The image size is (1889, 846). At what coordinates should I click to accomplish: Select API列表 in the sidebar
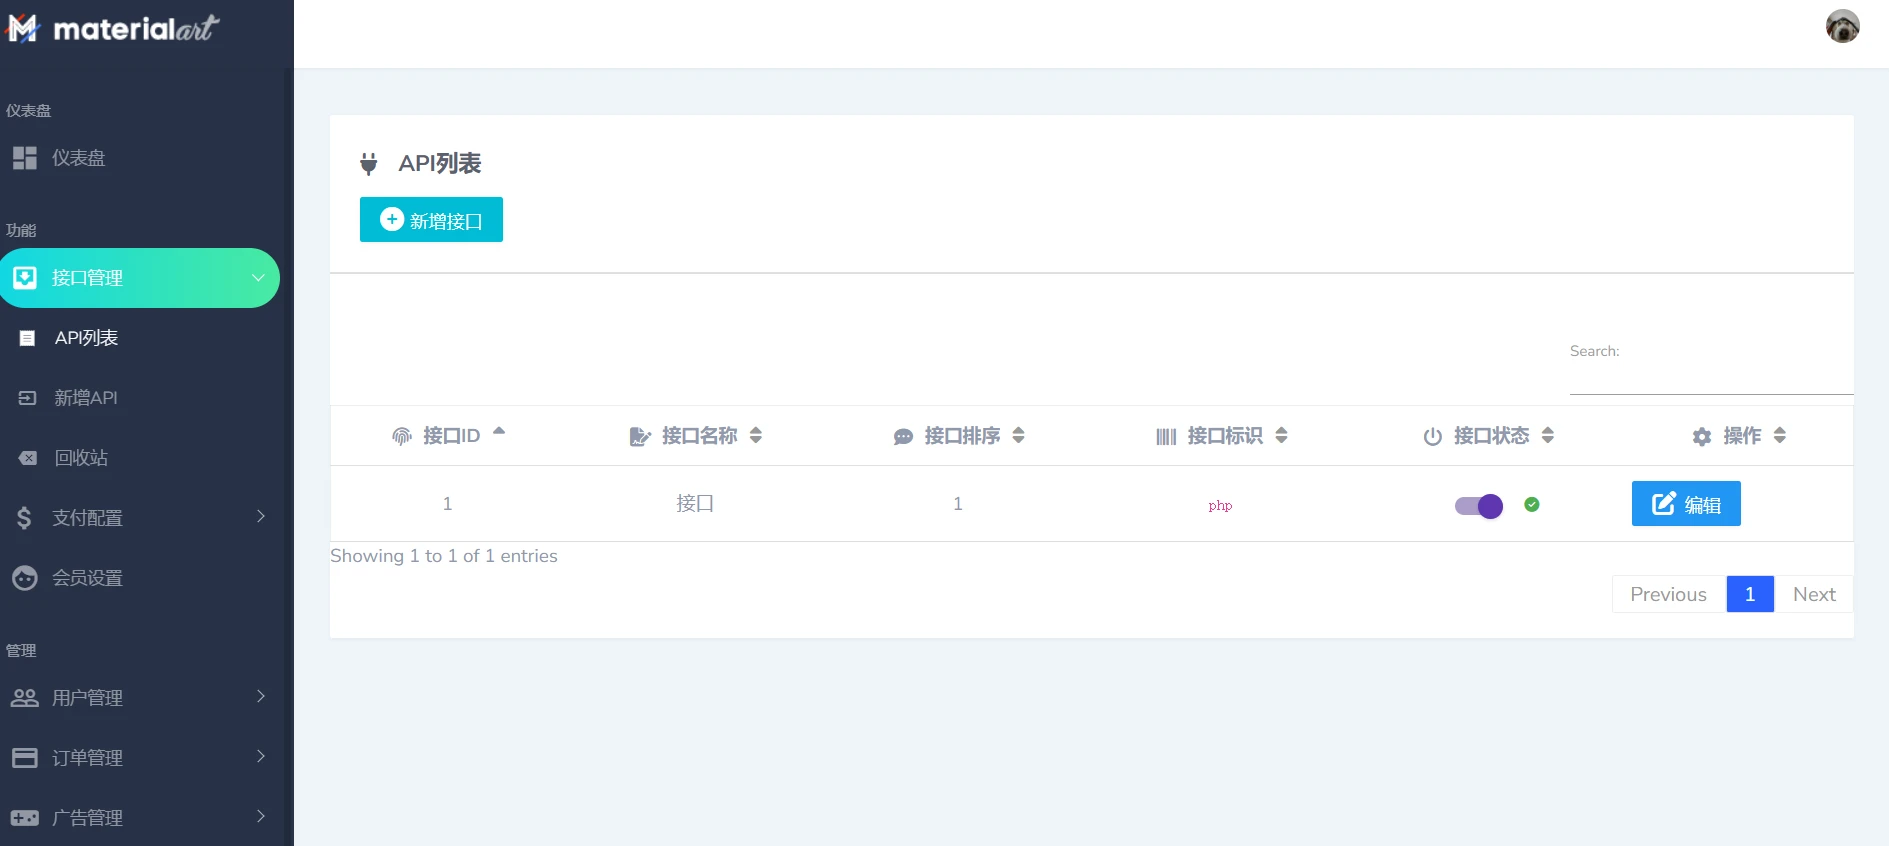click(x=86, y=338)
